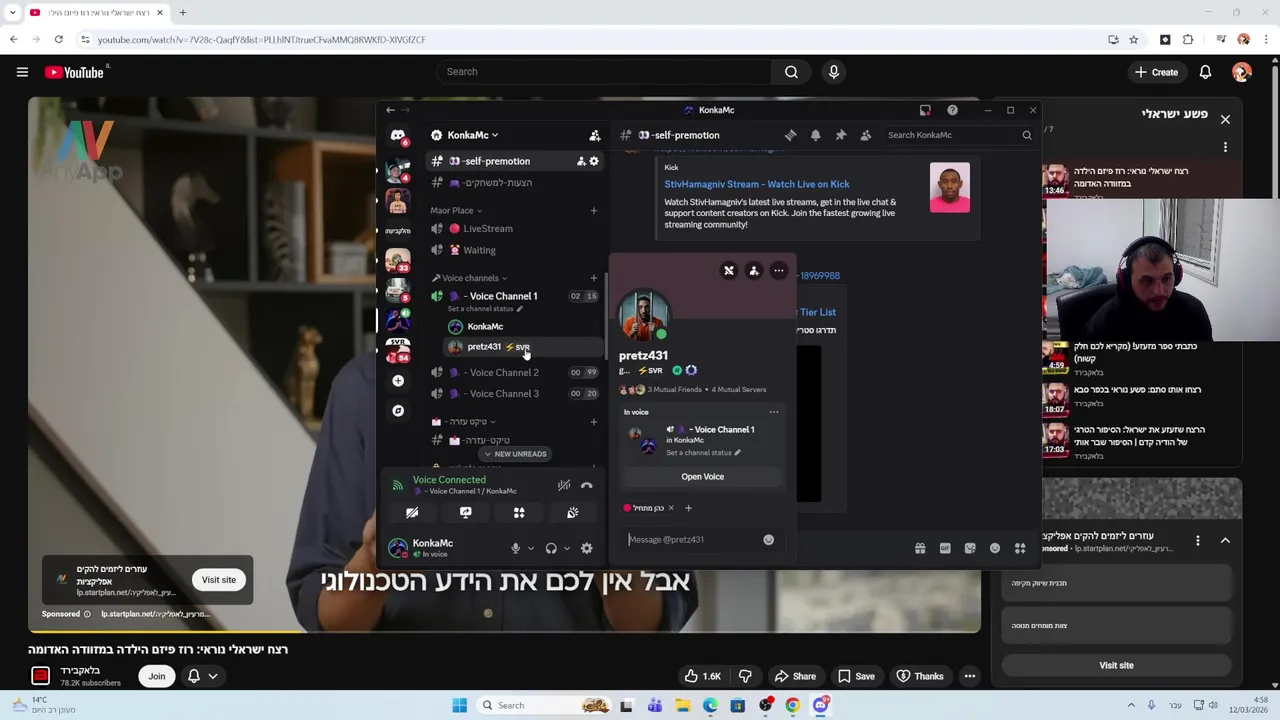Join Voice Channel 3
The image size is (1280, 720).
516,394
